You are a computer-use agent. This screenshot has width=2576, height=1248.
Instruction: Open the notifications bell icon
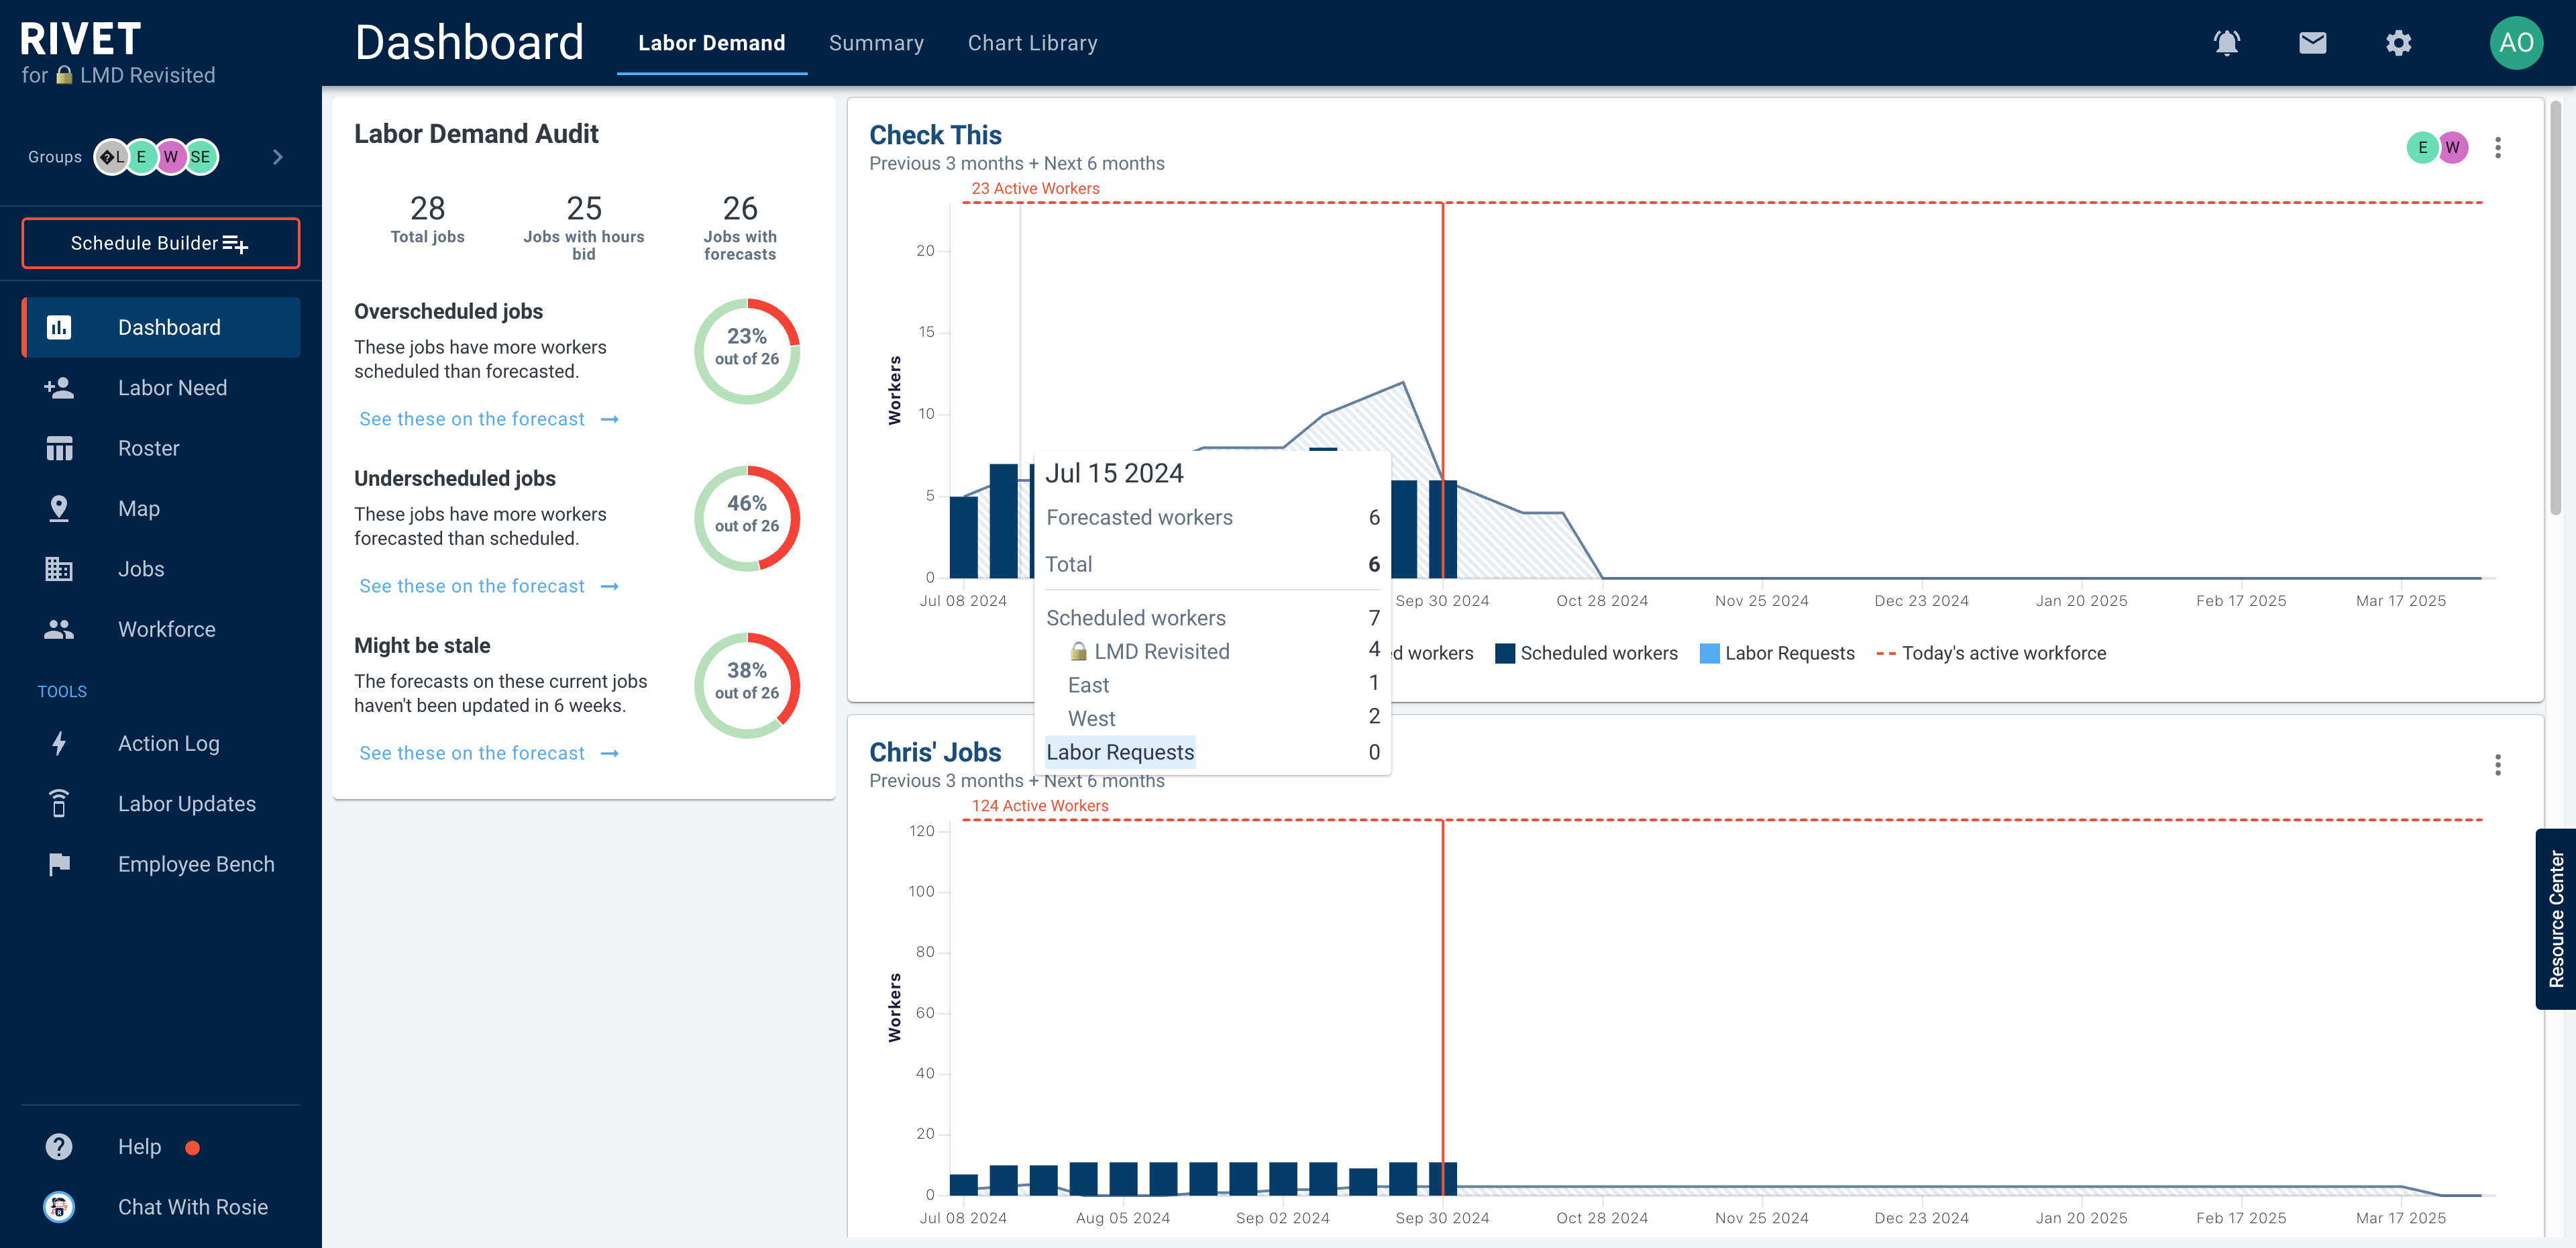(2226, 43)
